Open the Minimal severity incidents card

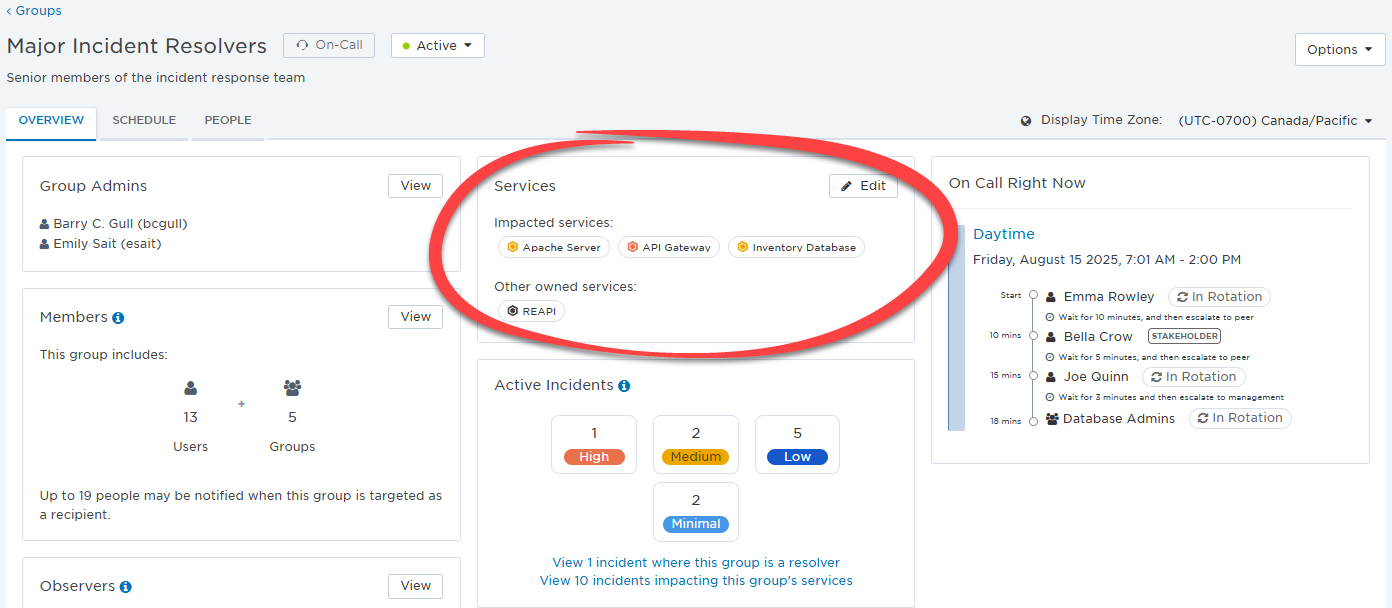[x=696, y=512]
